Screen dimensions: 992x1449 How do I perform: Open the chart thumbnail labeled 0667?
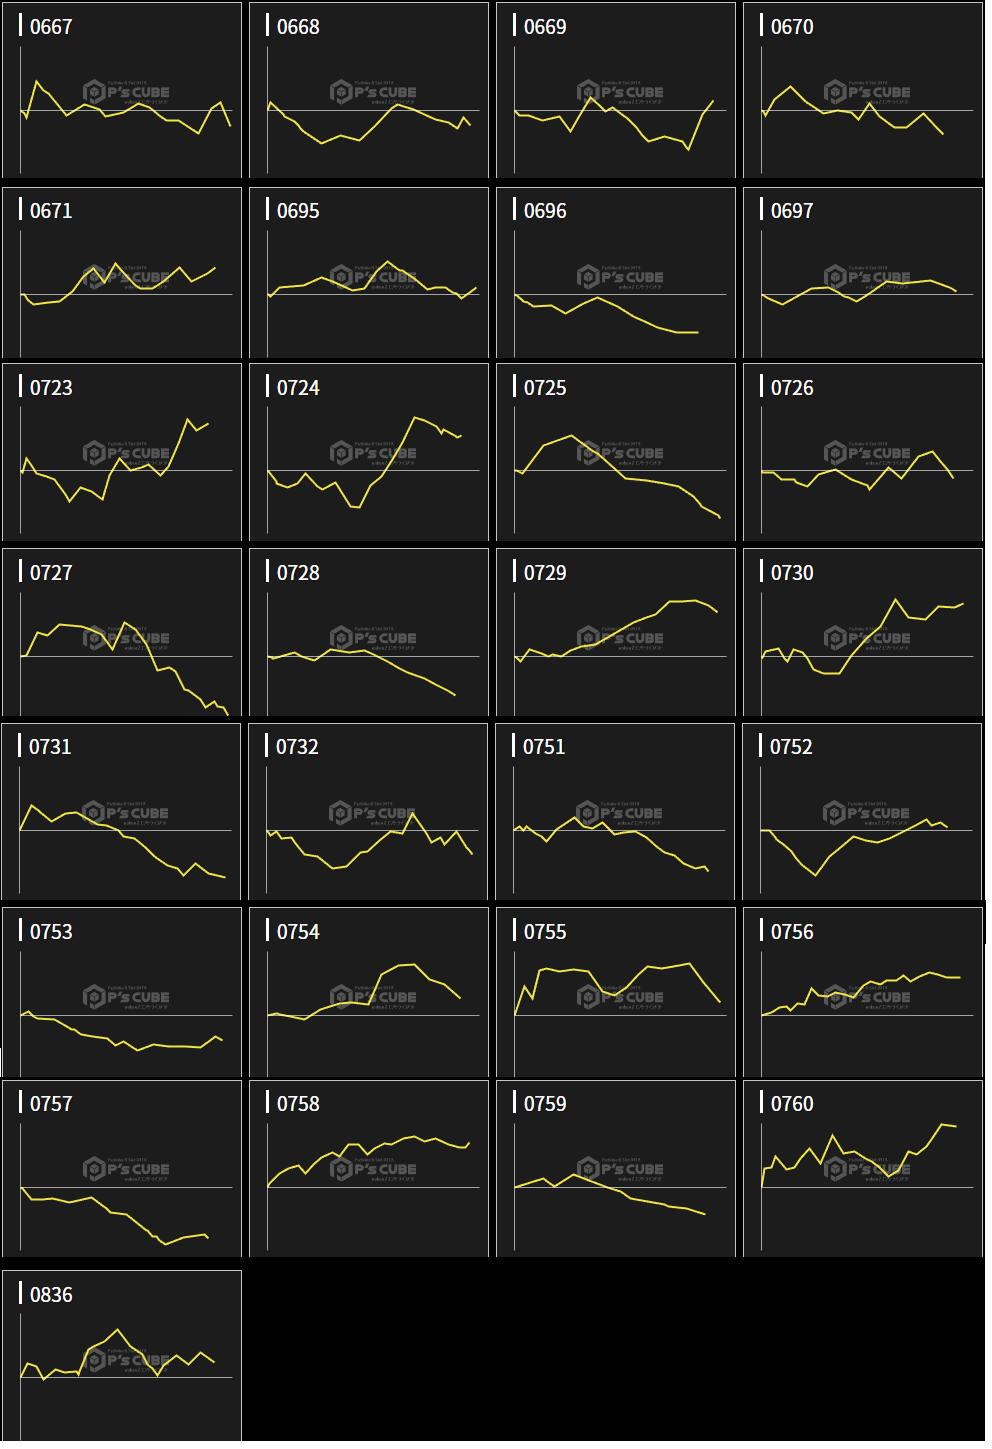pyautogui.click(x=122, y=91)
